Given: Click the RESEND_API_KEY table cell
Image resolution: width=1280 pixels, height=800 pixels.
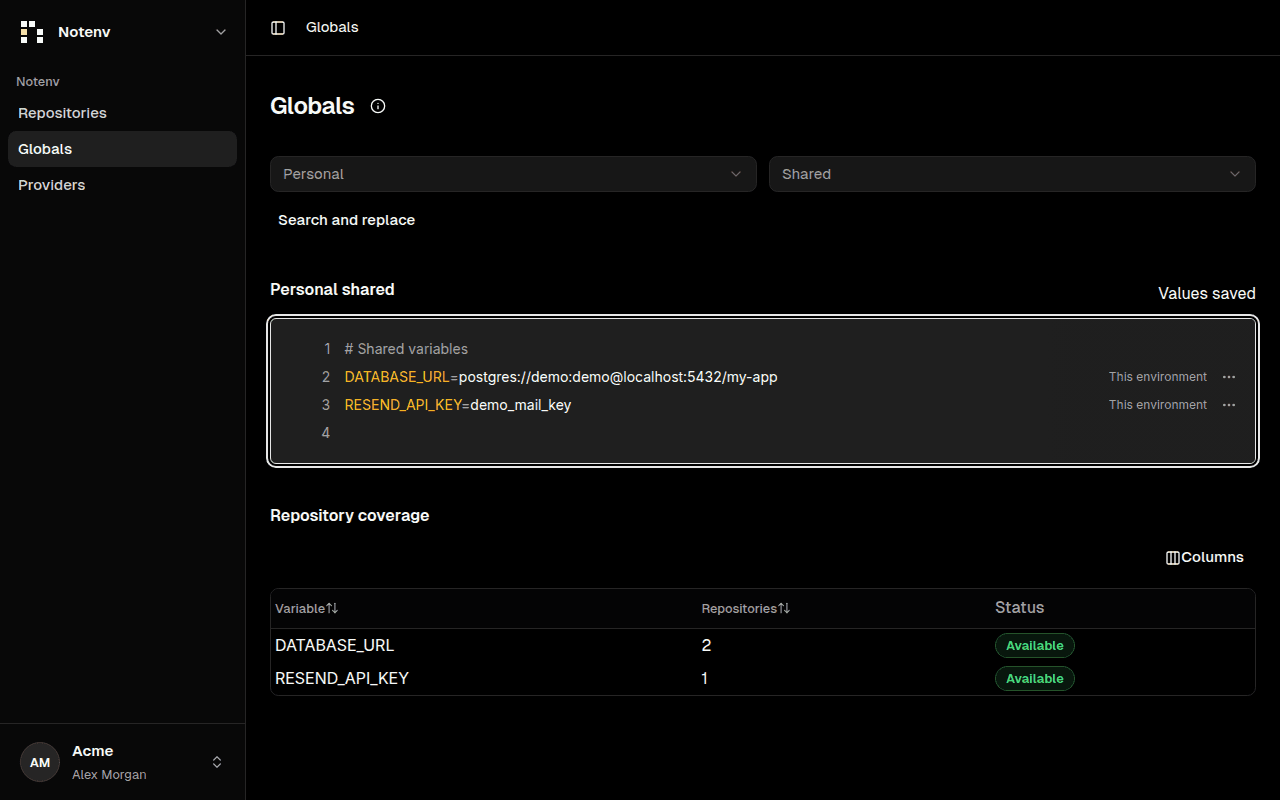Looking at the screenshot, I should tap(342, 678).
